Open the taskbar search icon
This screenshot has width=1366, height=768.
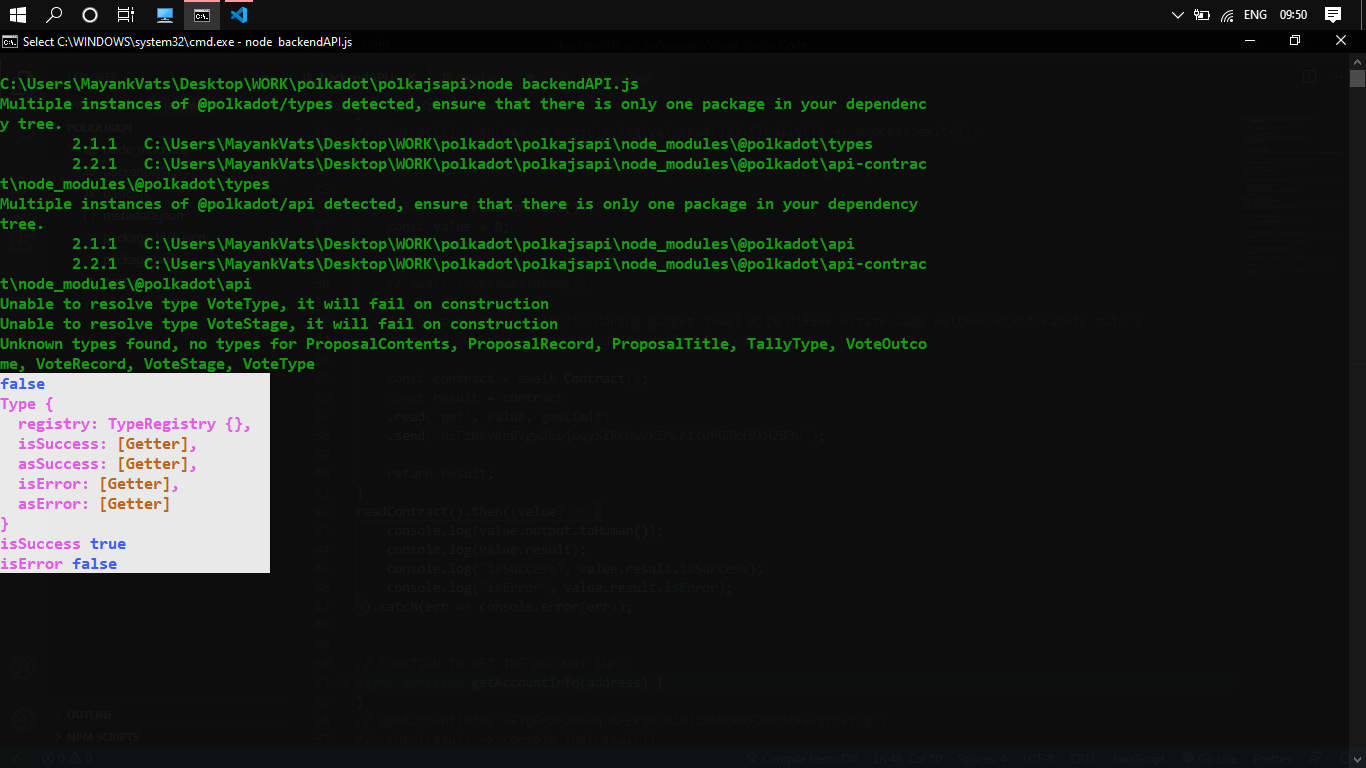[x=54, y=15]
